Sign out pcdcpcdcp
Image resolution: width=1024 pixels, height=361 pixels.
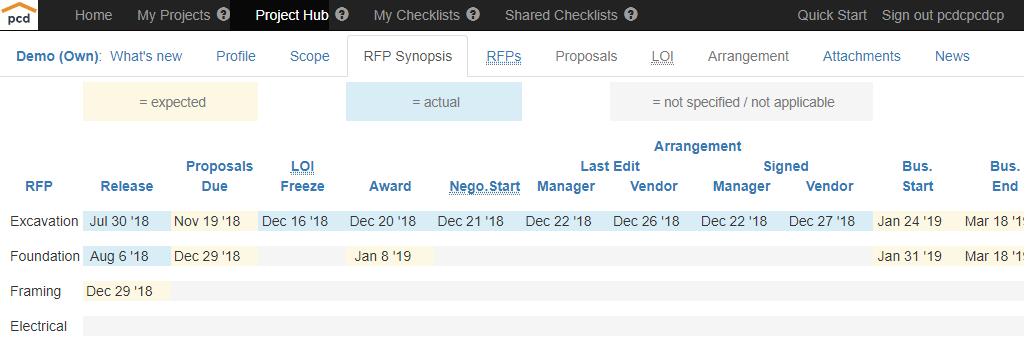point(943,15)
